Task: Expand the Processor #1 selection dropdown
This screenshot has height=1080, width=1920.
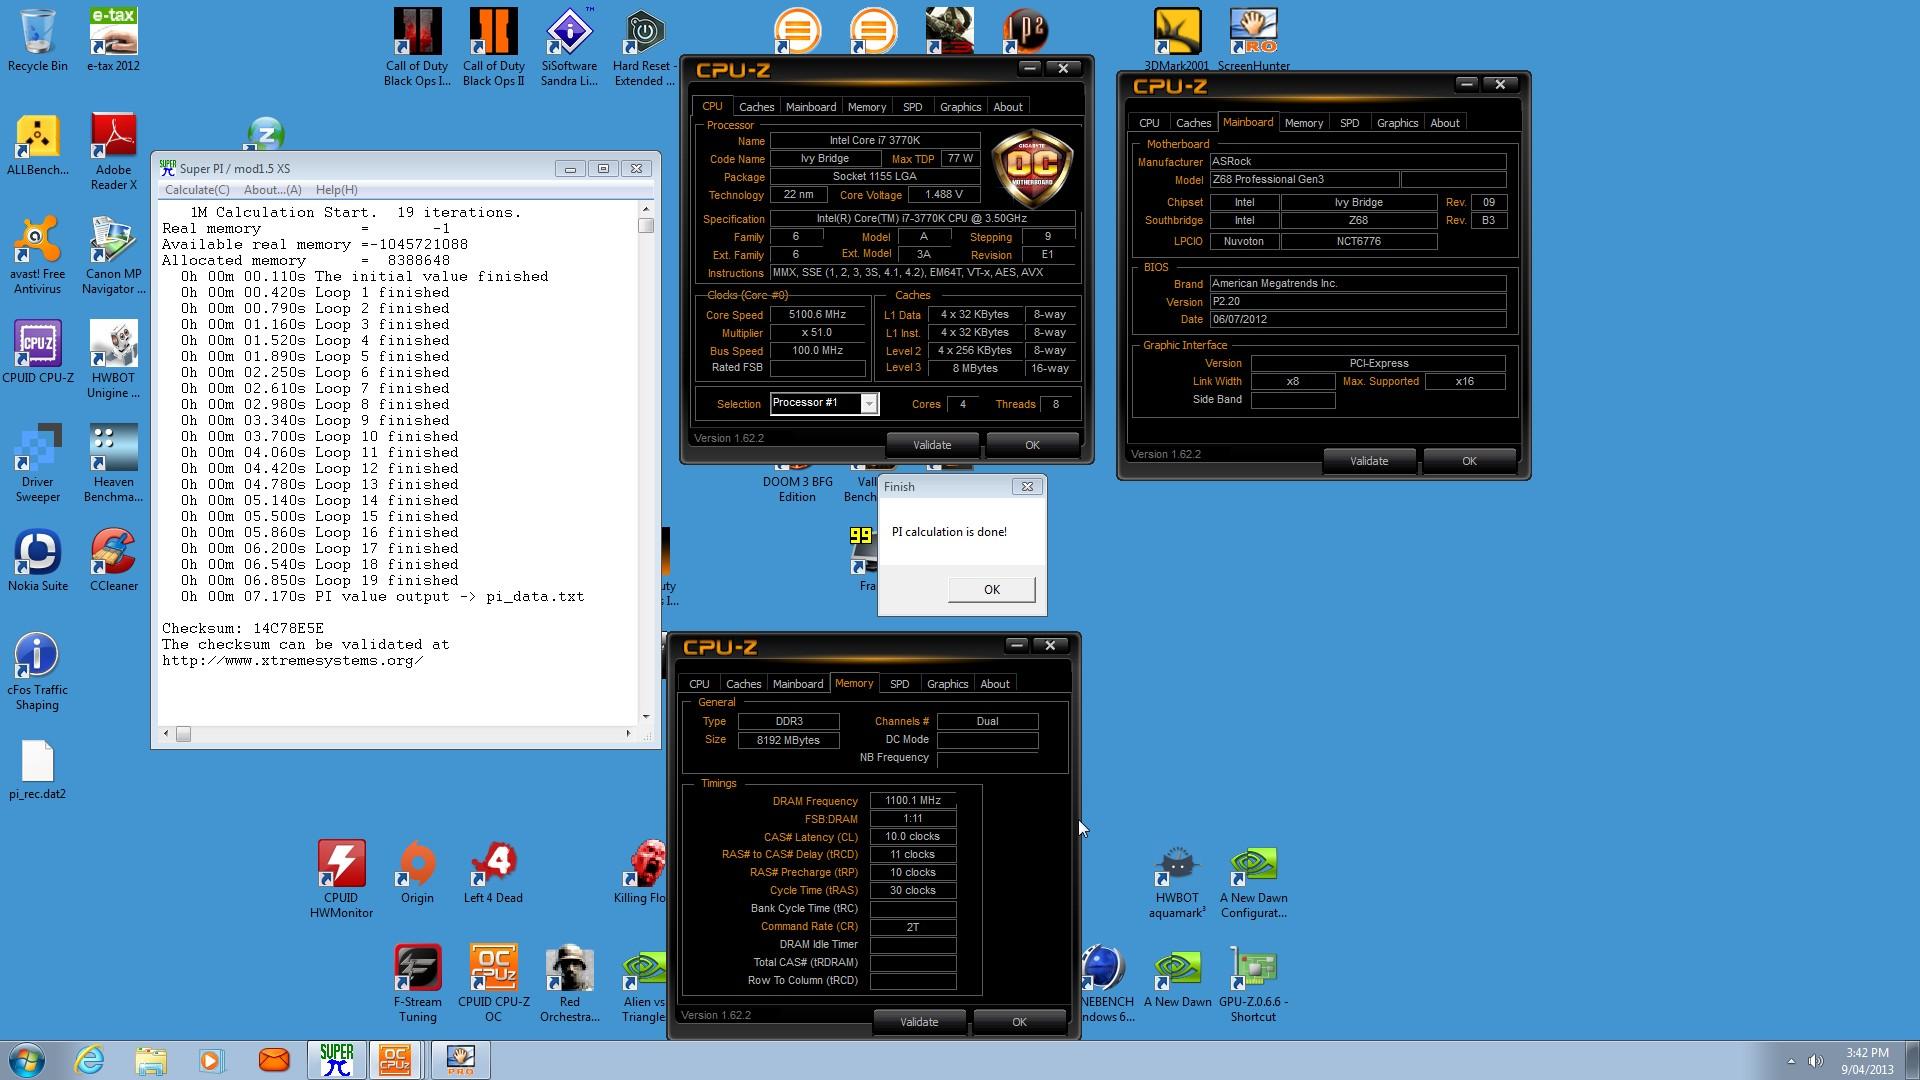Action: click(x=869, y=404)
